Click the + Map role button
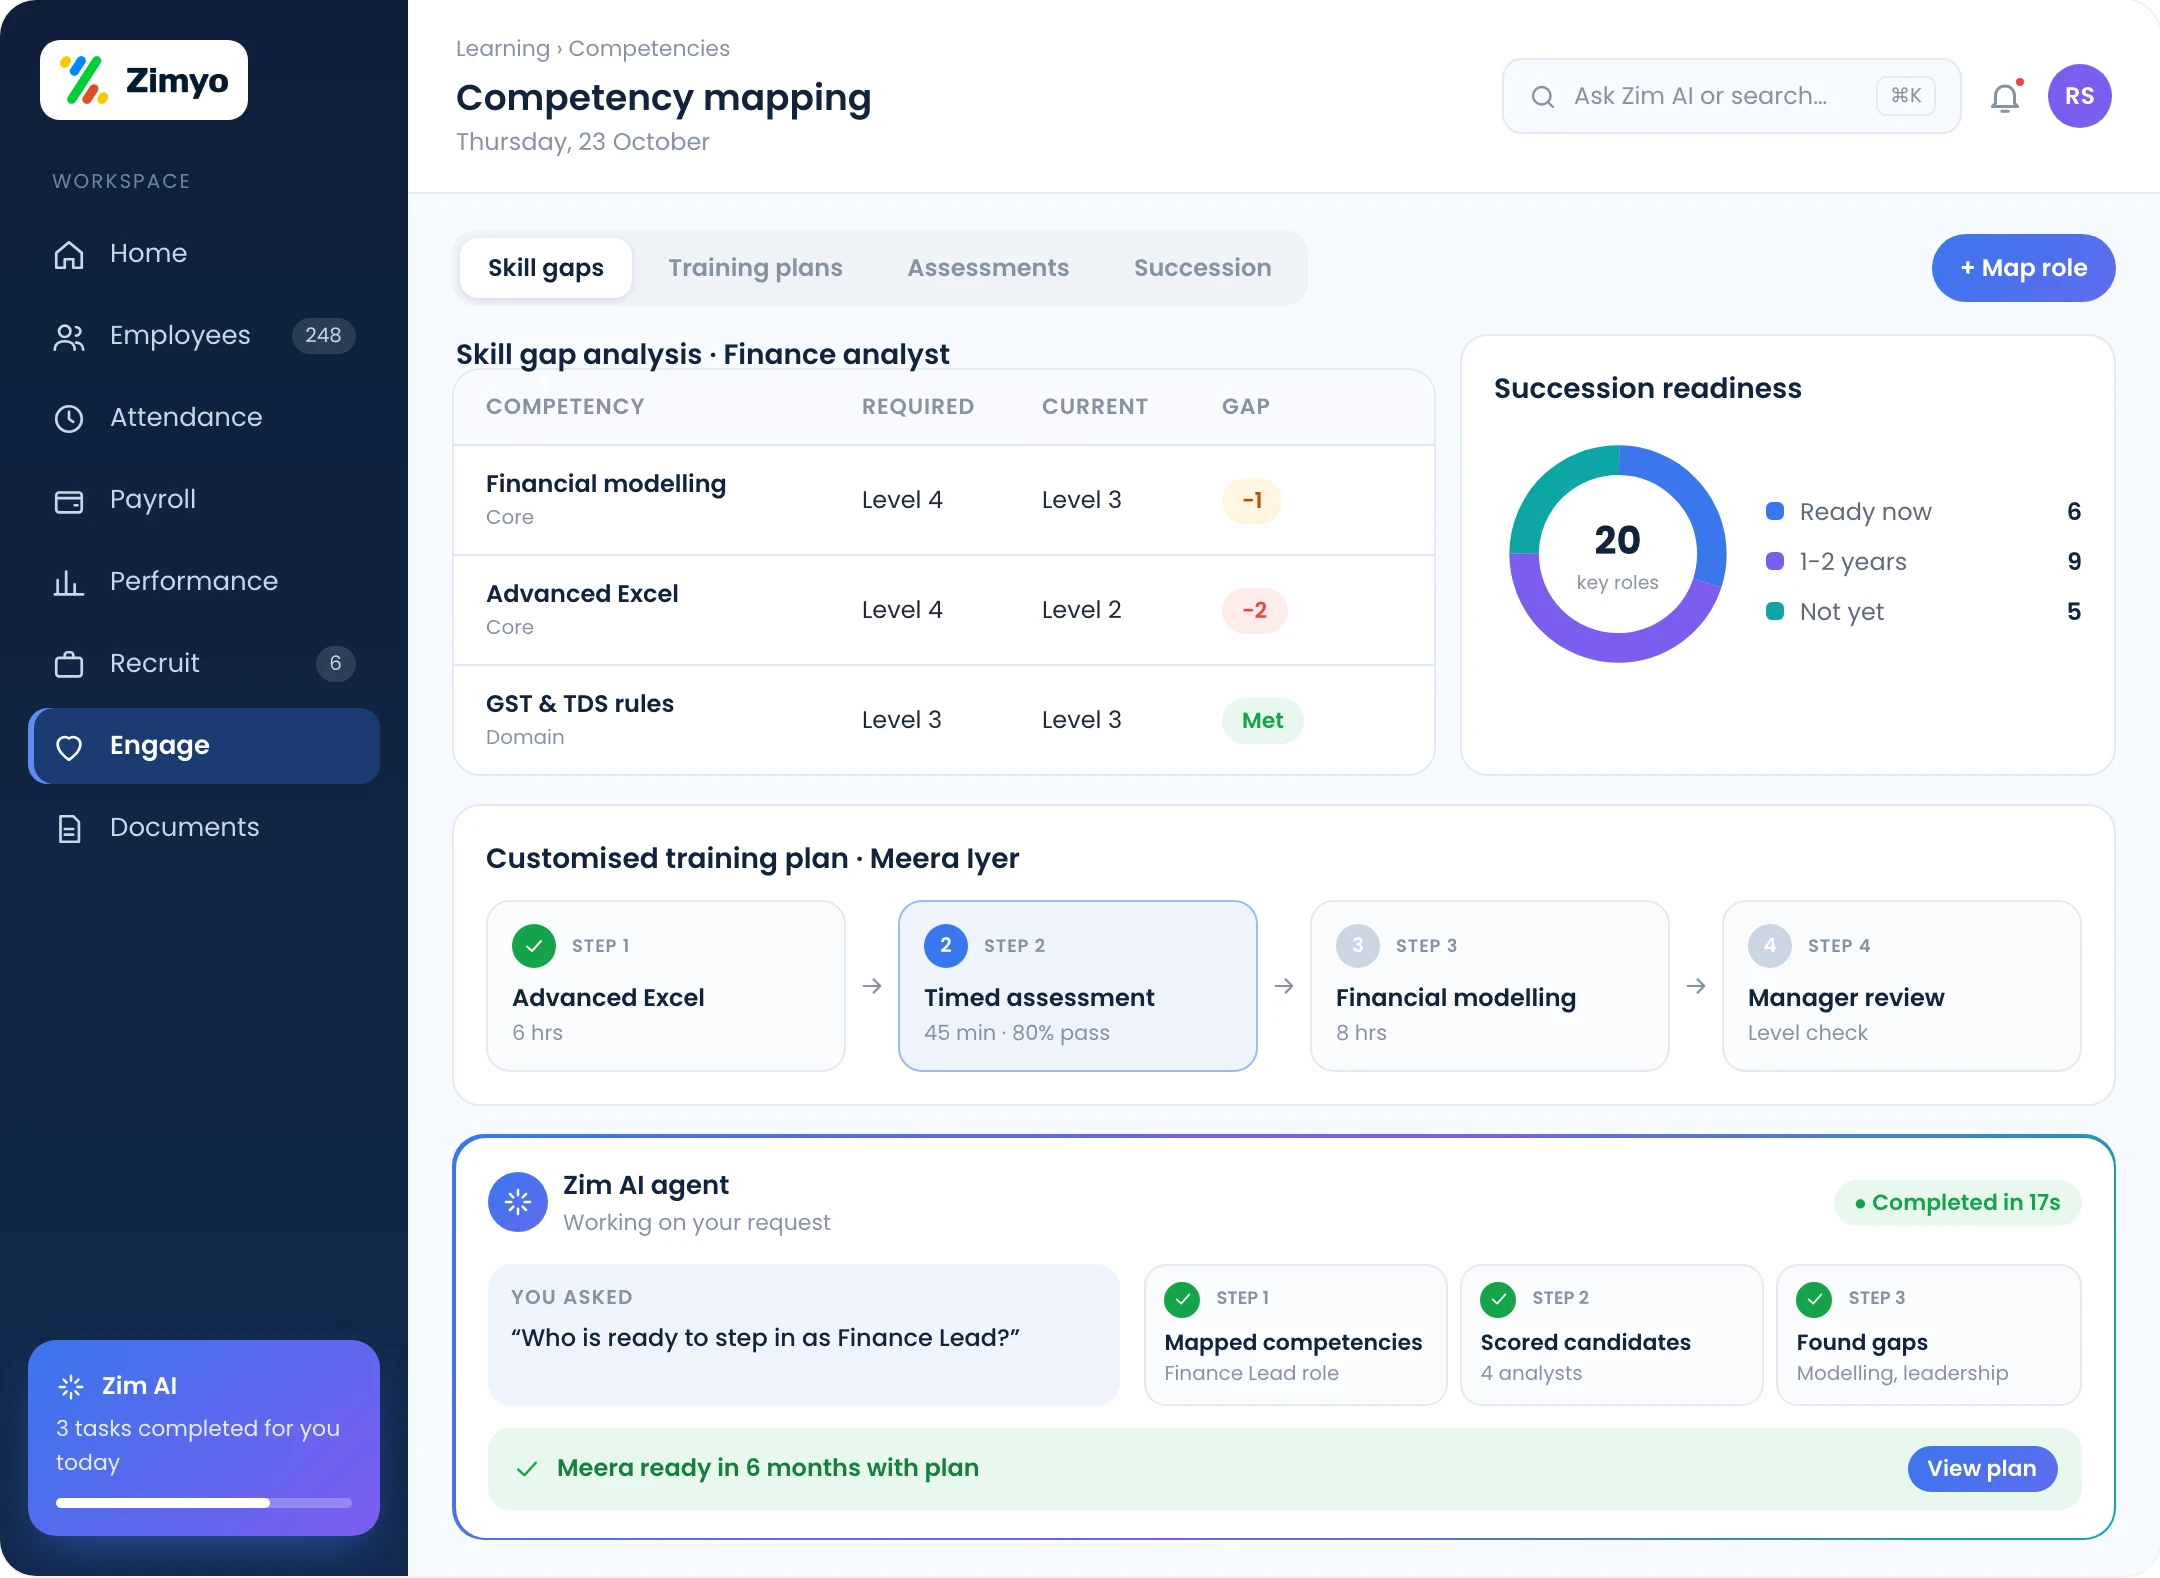The image size is (2160, 1578). click(2024, 268)
